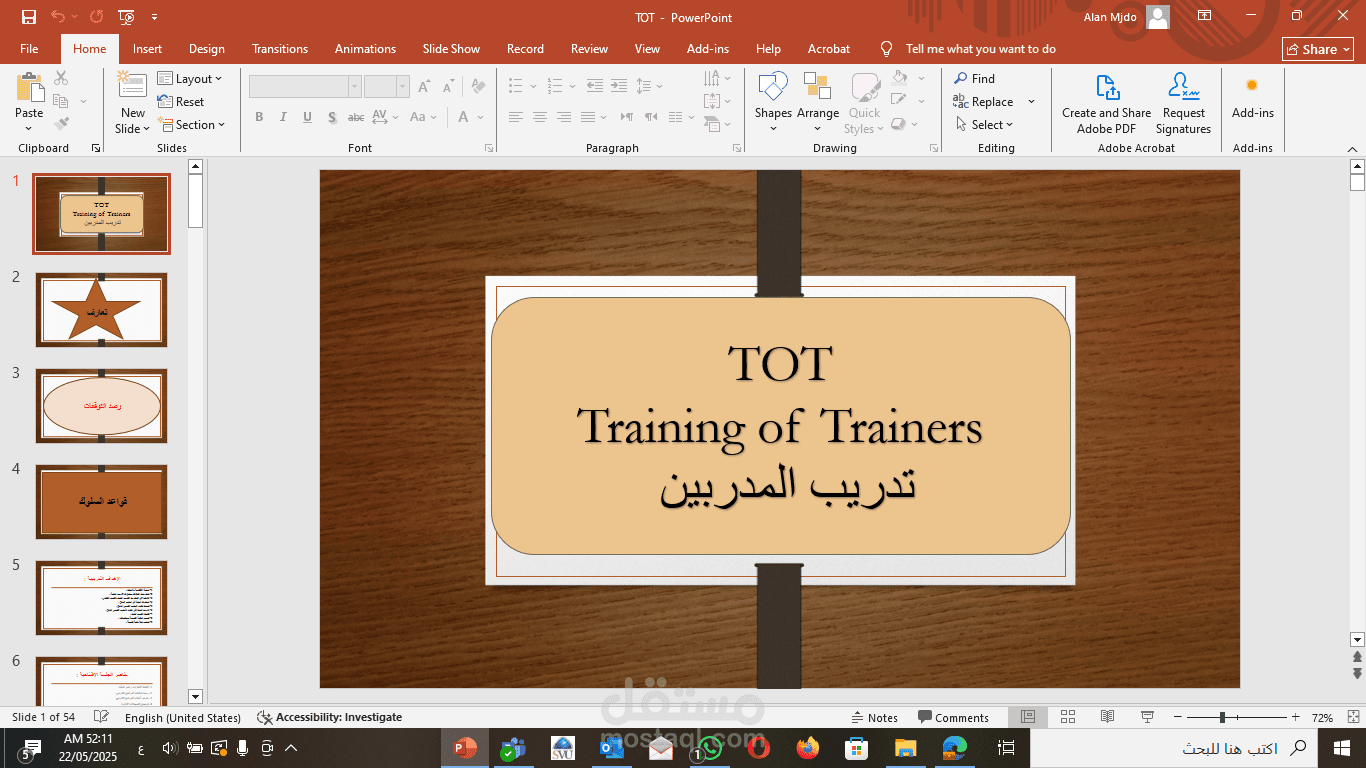Screen dimensions: 1366x768
Task: Click the zoom slider handle
Action: click(x=1222, y=718)
